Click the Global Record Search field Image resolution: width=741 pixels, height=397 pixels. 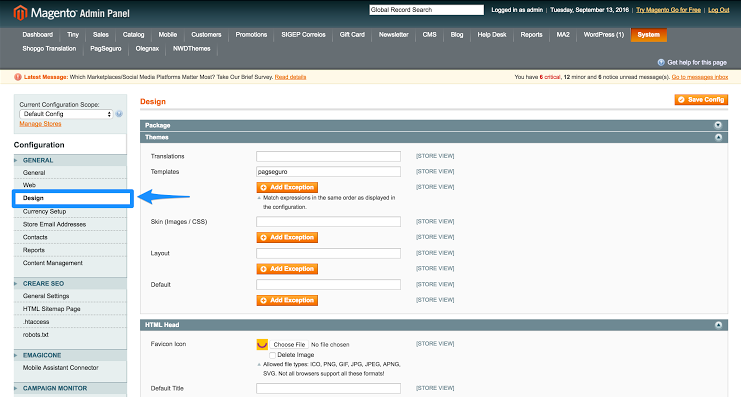point(427,10)
